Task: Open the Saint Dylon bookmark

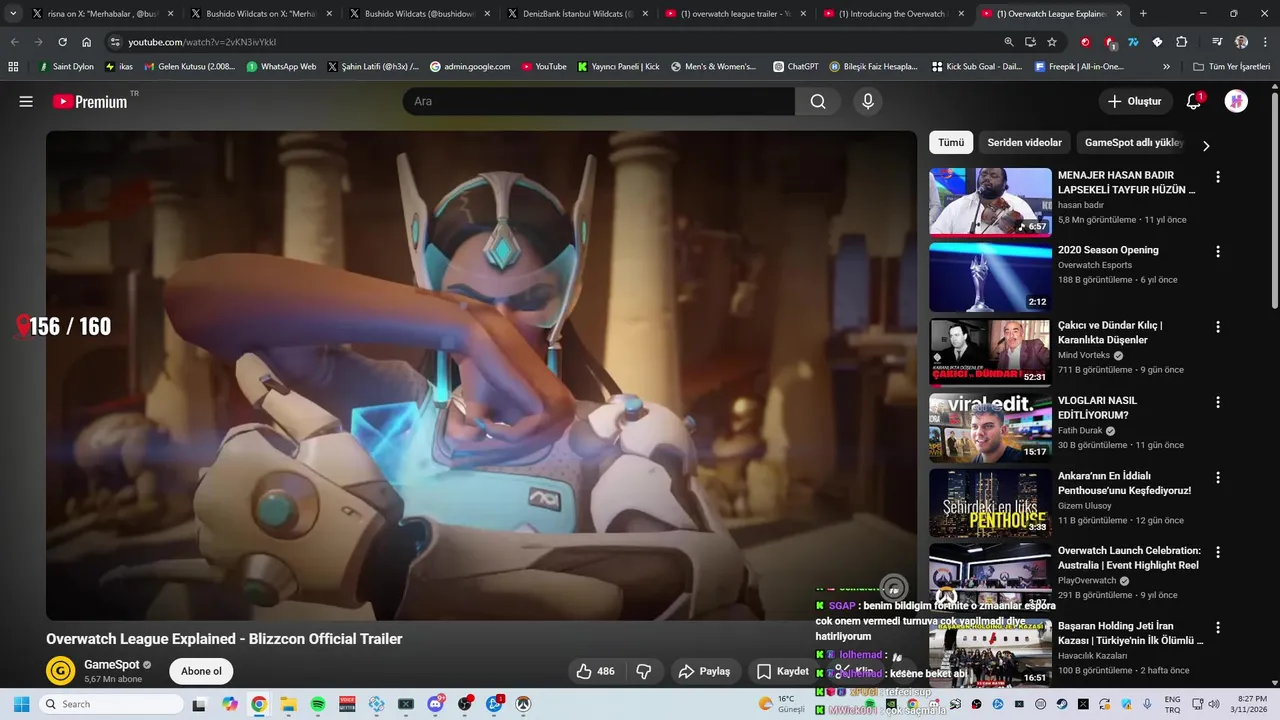Action: pos(66,67)
